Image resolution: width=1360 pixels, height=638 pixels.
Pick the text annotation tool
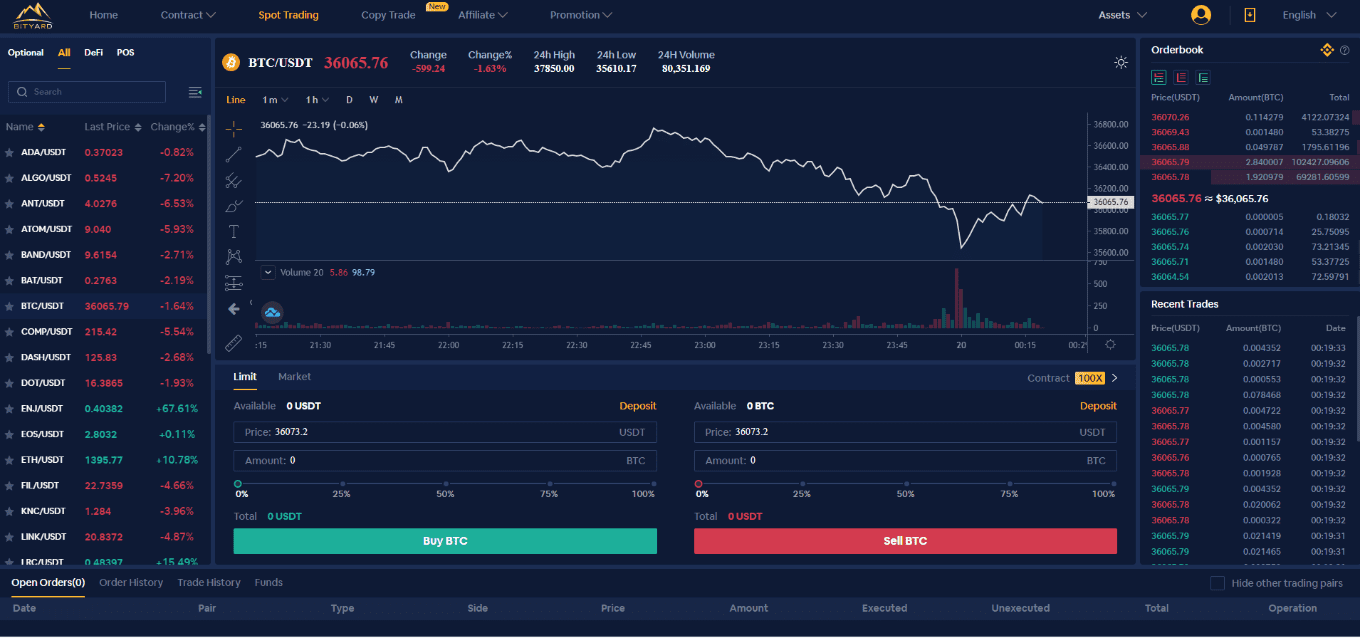[x=233, y=231]
